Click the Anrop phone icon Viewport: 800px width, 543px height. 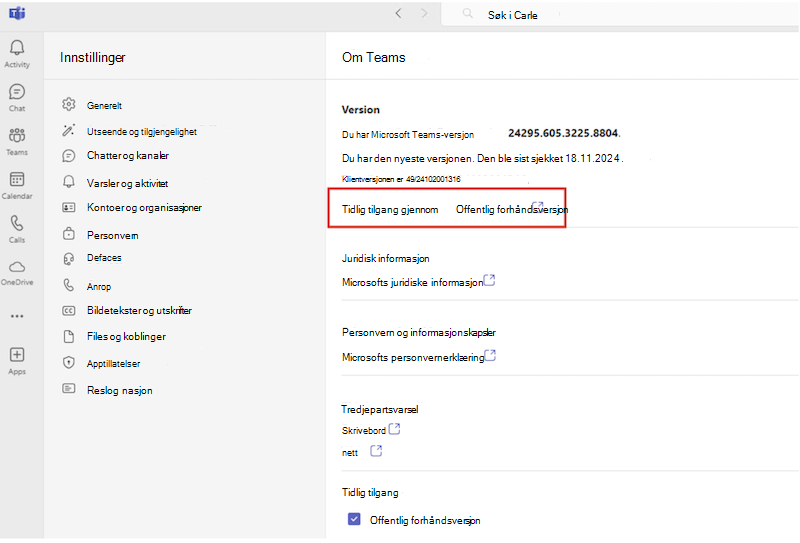69,285
